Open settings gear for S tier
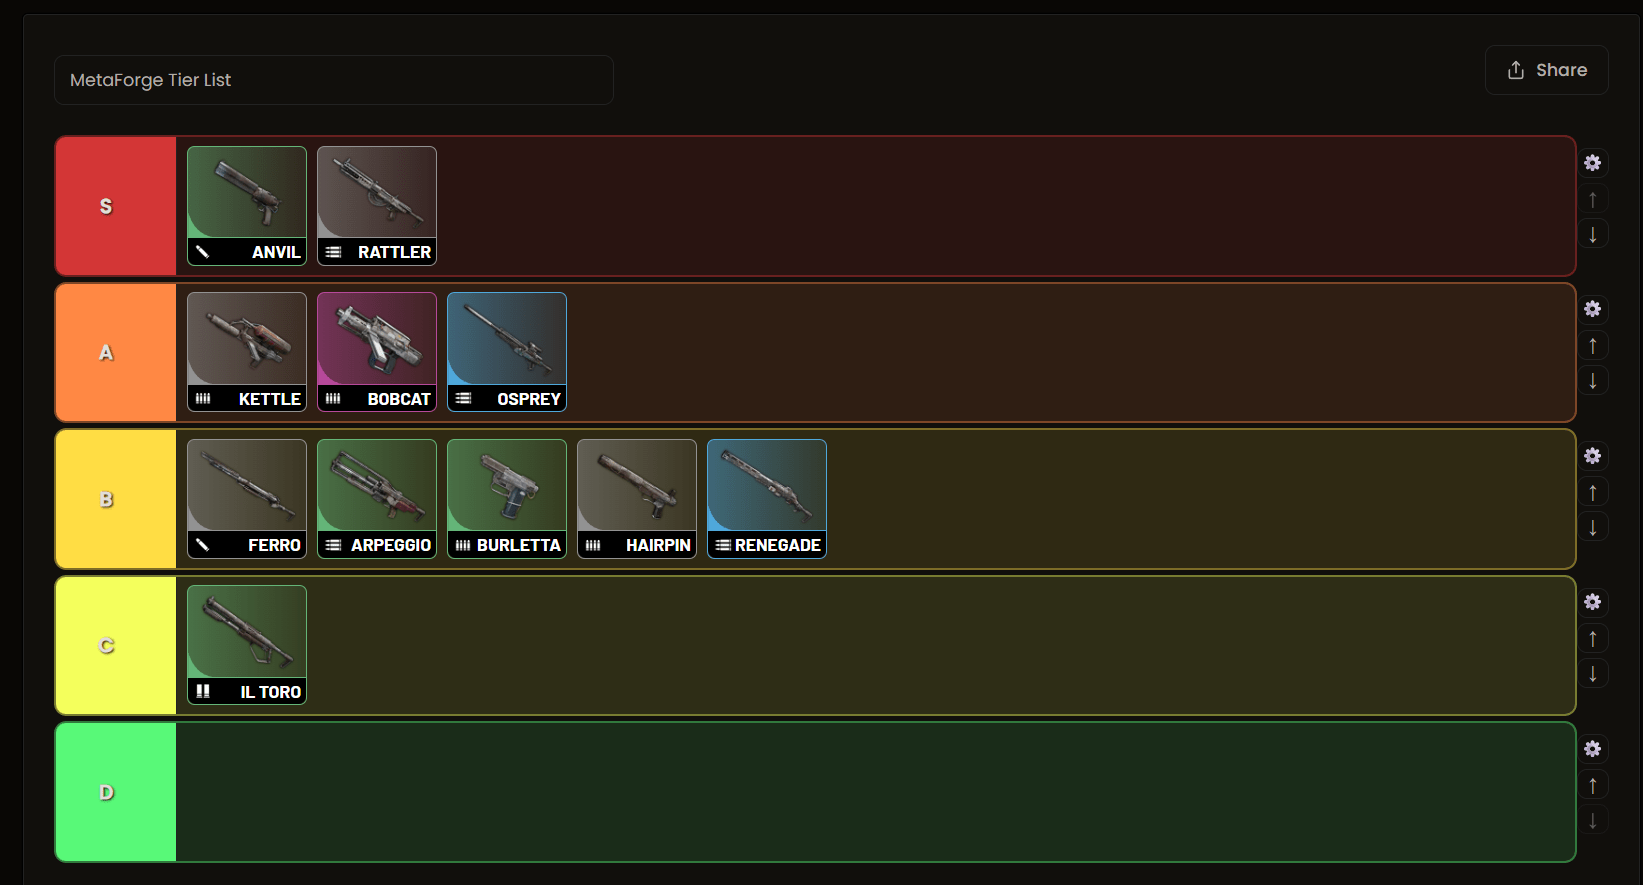This screenshot has width=1643, height=885. pos(1593,163)
